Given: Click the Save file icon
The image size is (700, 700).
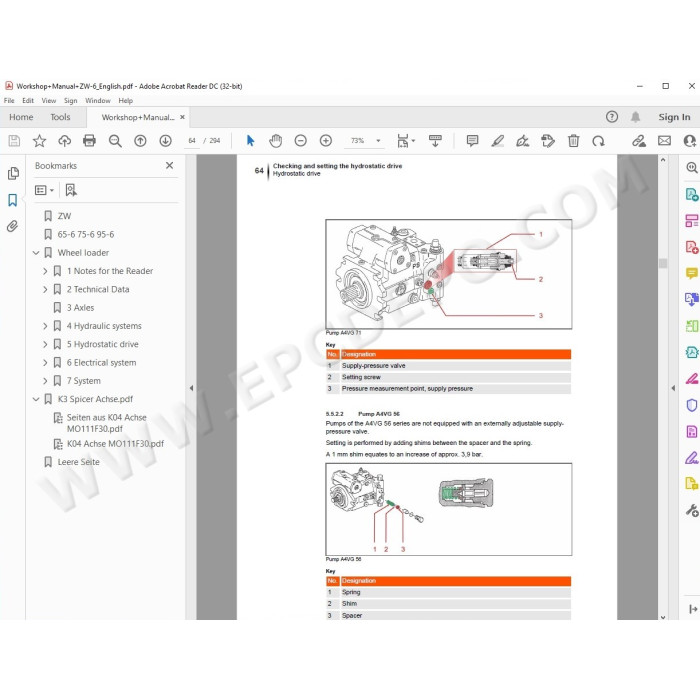Looking at the screenshot, I should [14, 141].
